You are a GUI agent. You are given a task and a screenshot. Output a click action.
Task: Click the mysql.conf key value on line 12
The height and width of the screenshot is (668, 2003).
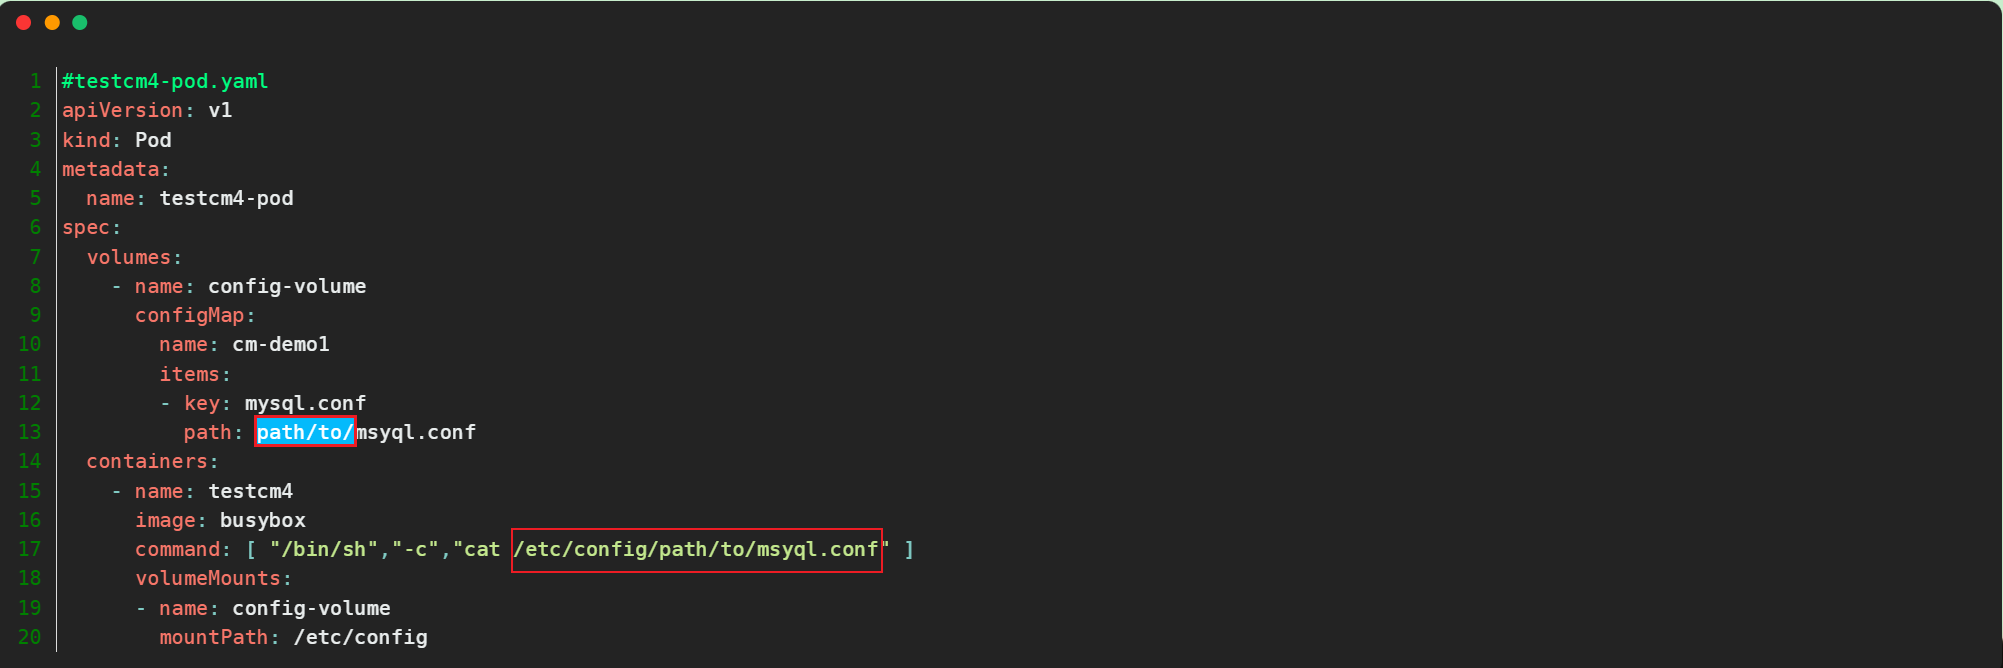click(x=306, y=403)
